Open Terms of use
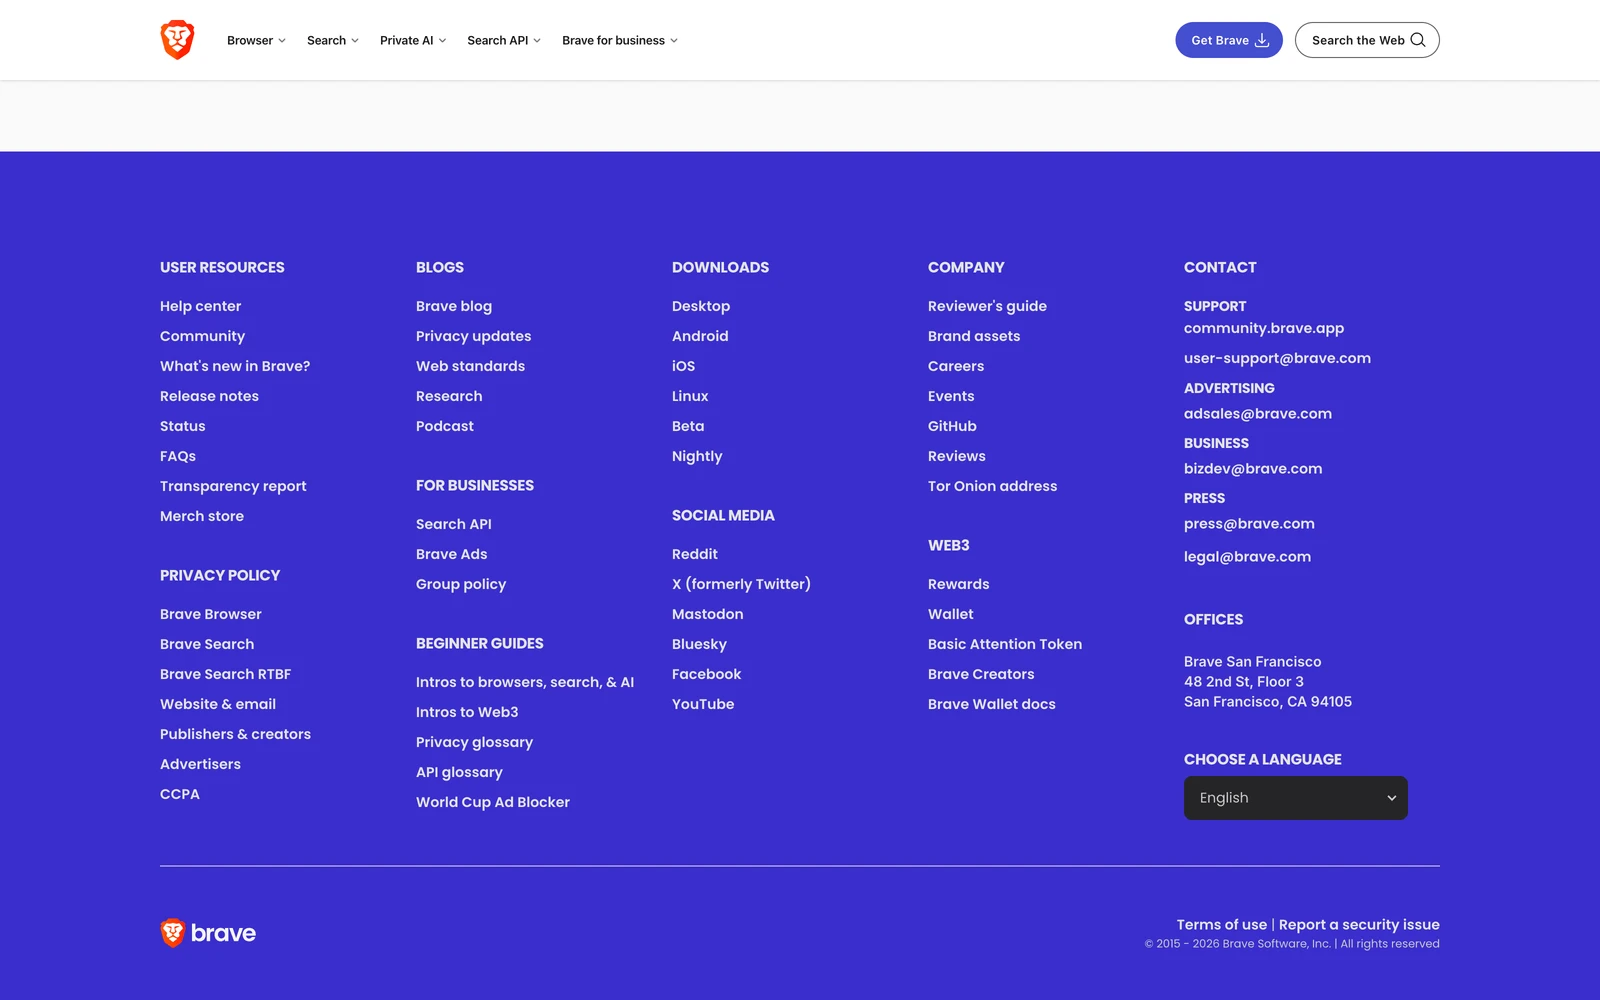Image resolution: width=1600 pixels, height=1000 pixels. (1221, 925)
